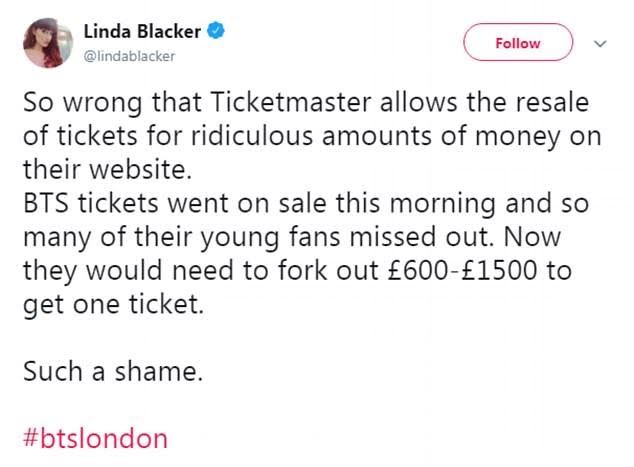
Task: Open the tweet options chevron menu
Action: (600, 43)
